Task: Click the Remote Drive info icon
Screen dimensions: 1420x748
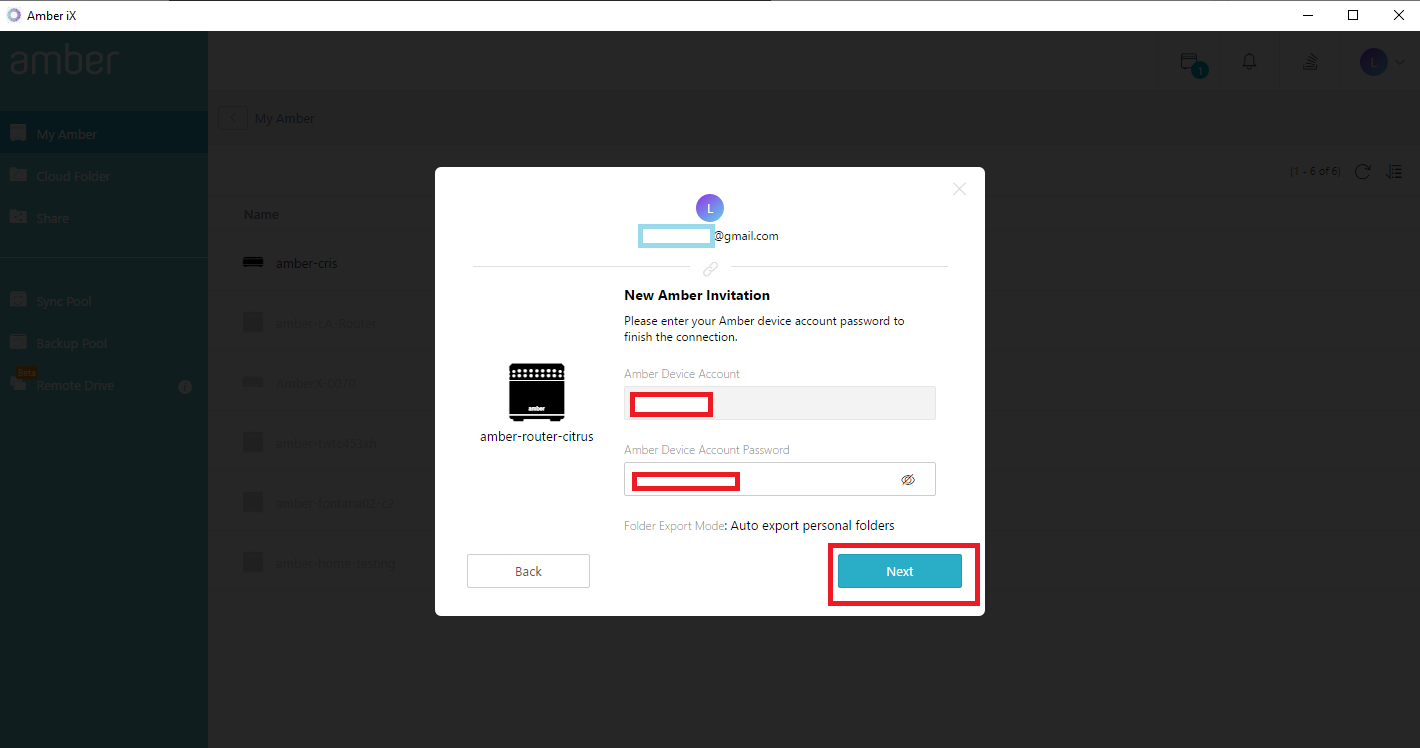Action: (x=185, y=386)
